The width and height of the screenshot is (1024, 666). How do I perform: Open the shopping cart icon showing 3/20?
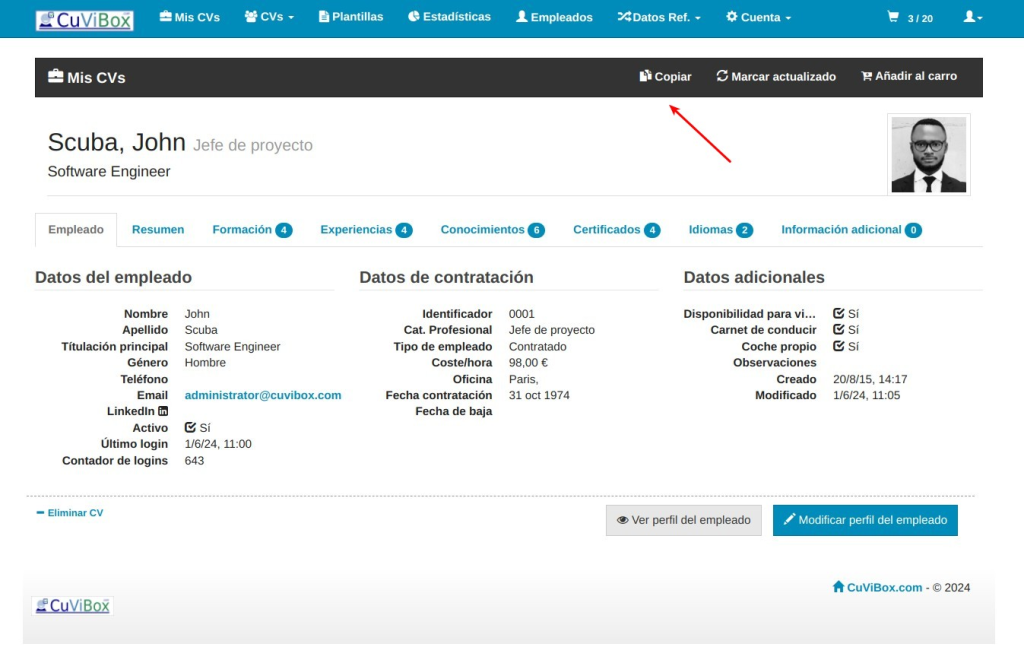coord(893,17)
